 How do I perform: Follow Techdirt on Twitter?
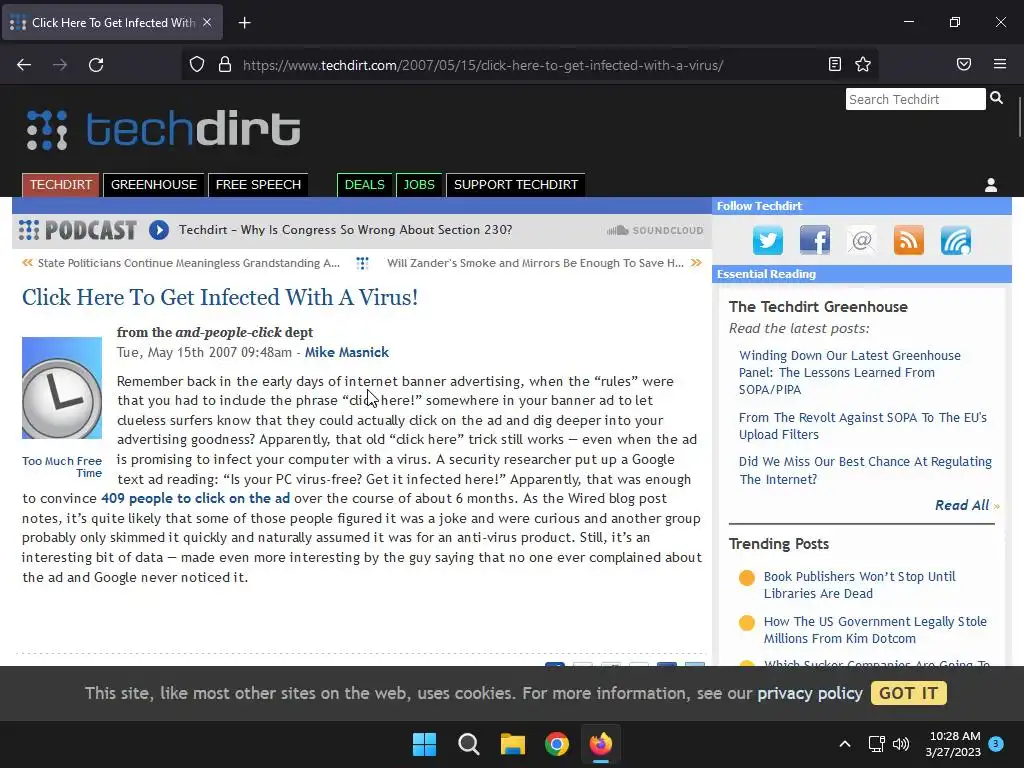[x=768, y=240]
